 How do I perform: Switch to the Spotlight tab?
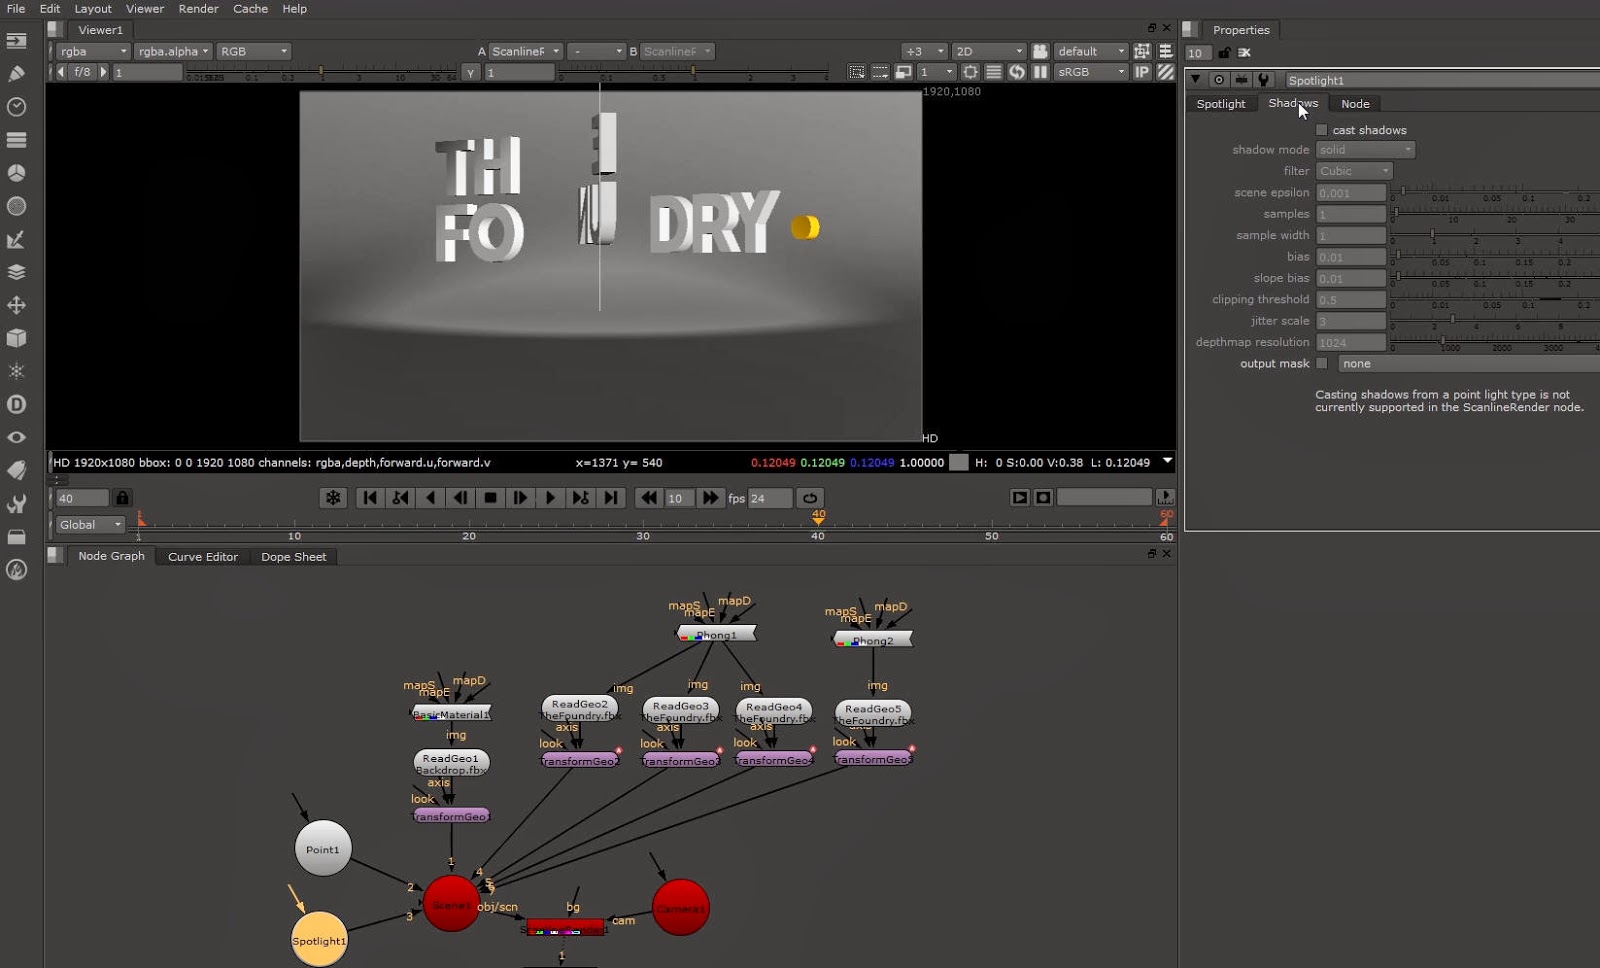(1221, 104)
